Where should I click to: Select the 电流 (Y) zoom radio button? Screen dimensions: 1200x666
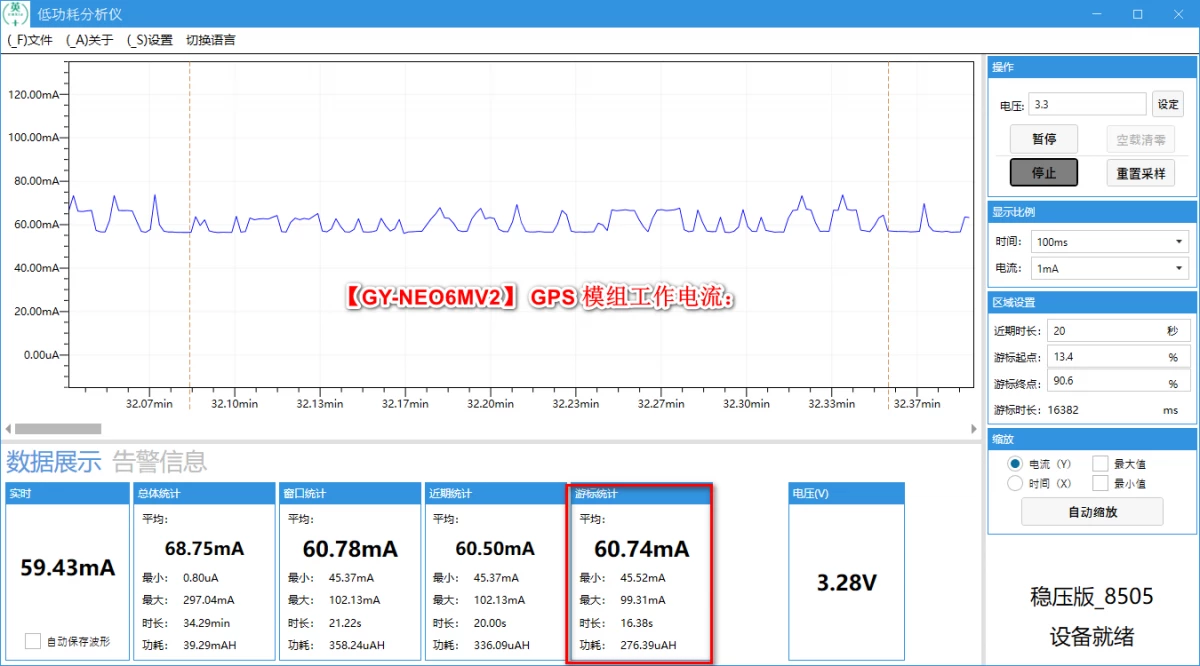pos(1015,464)
